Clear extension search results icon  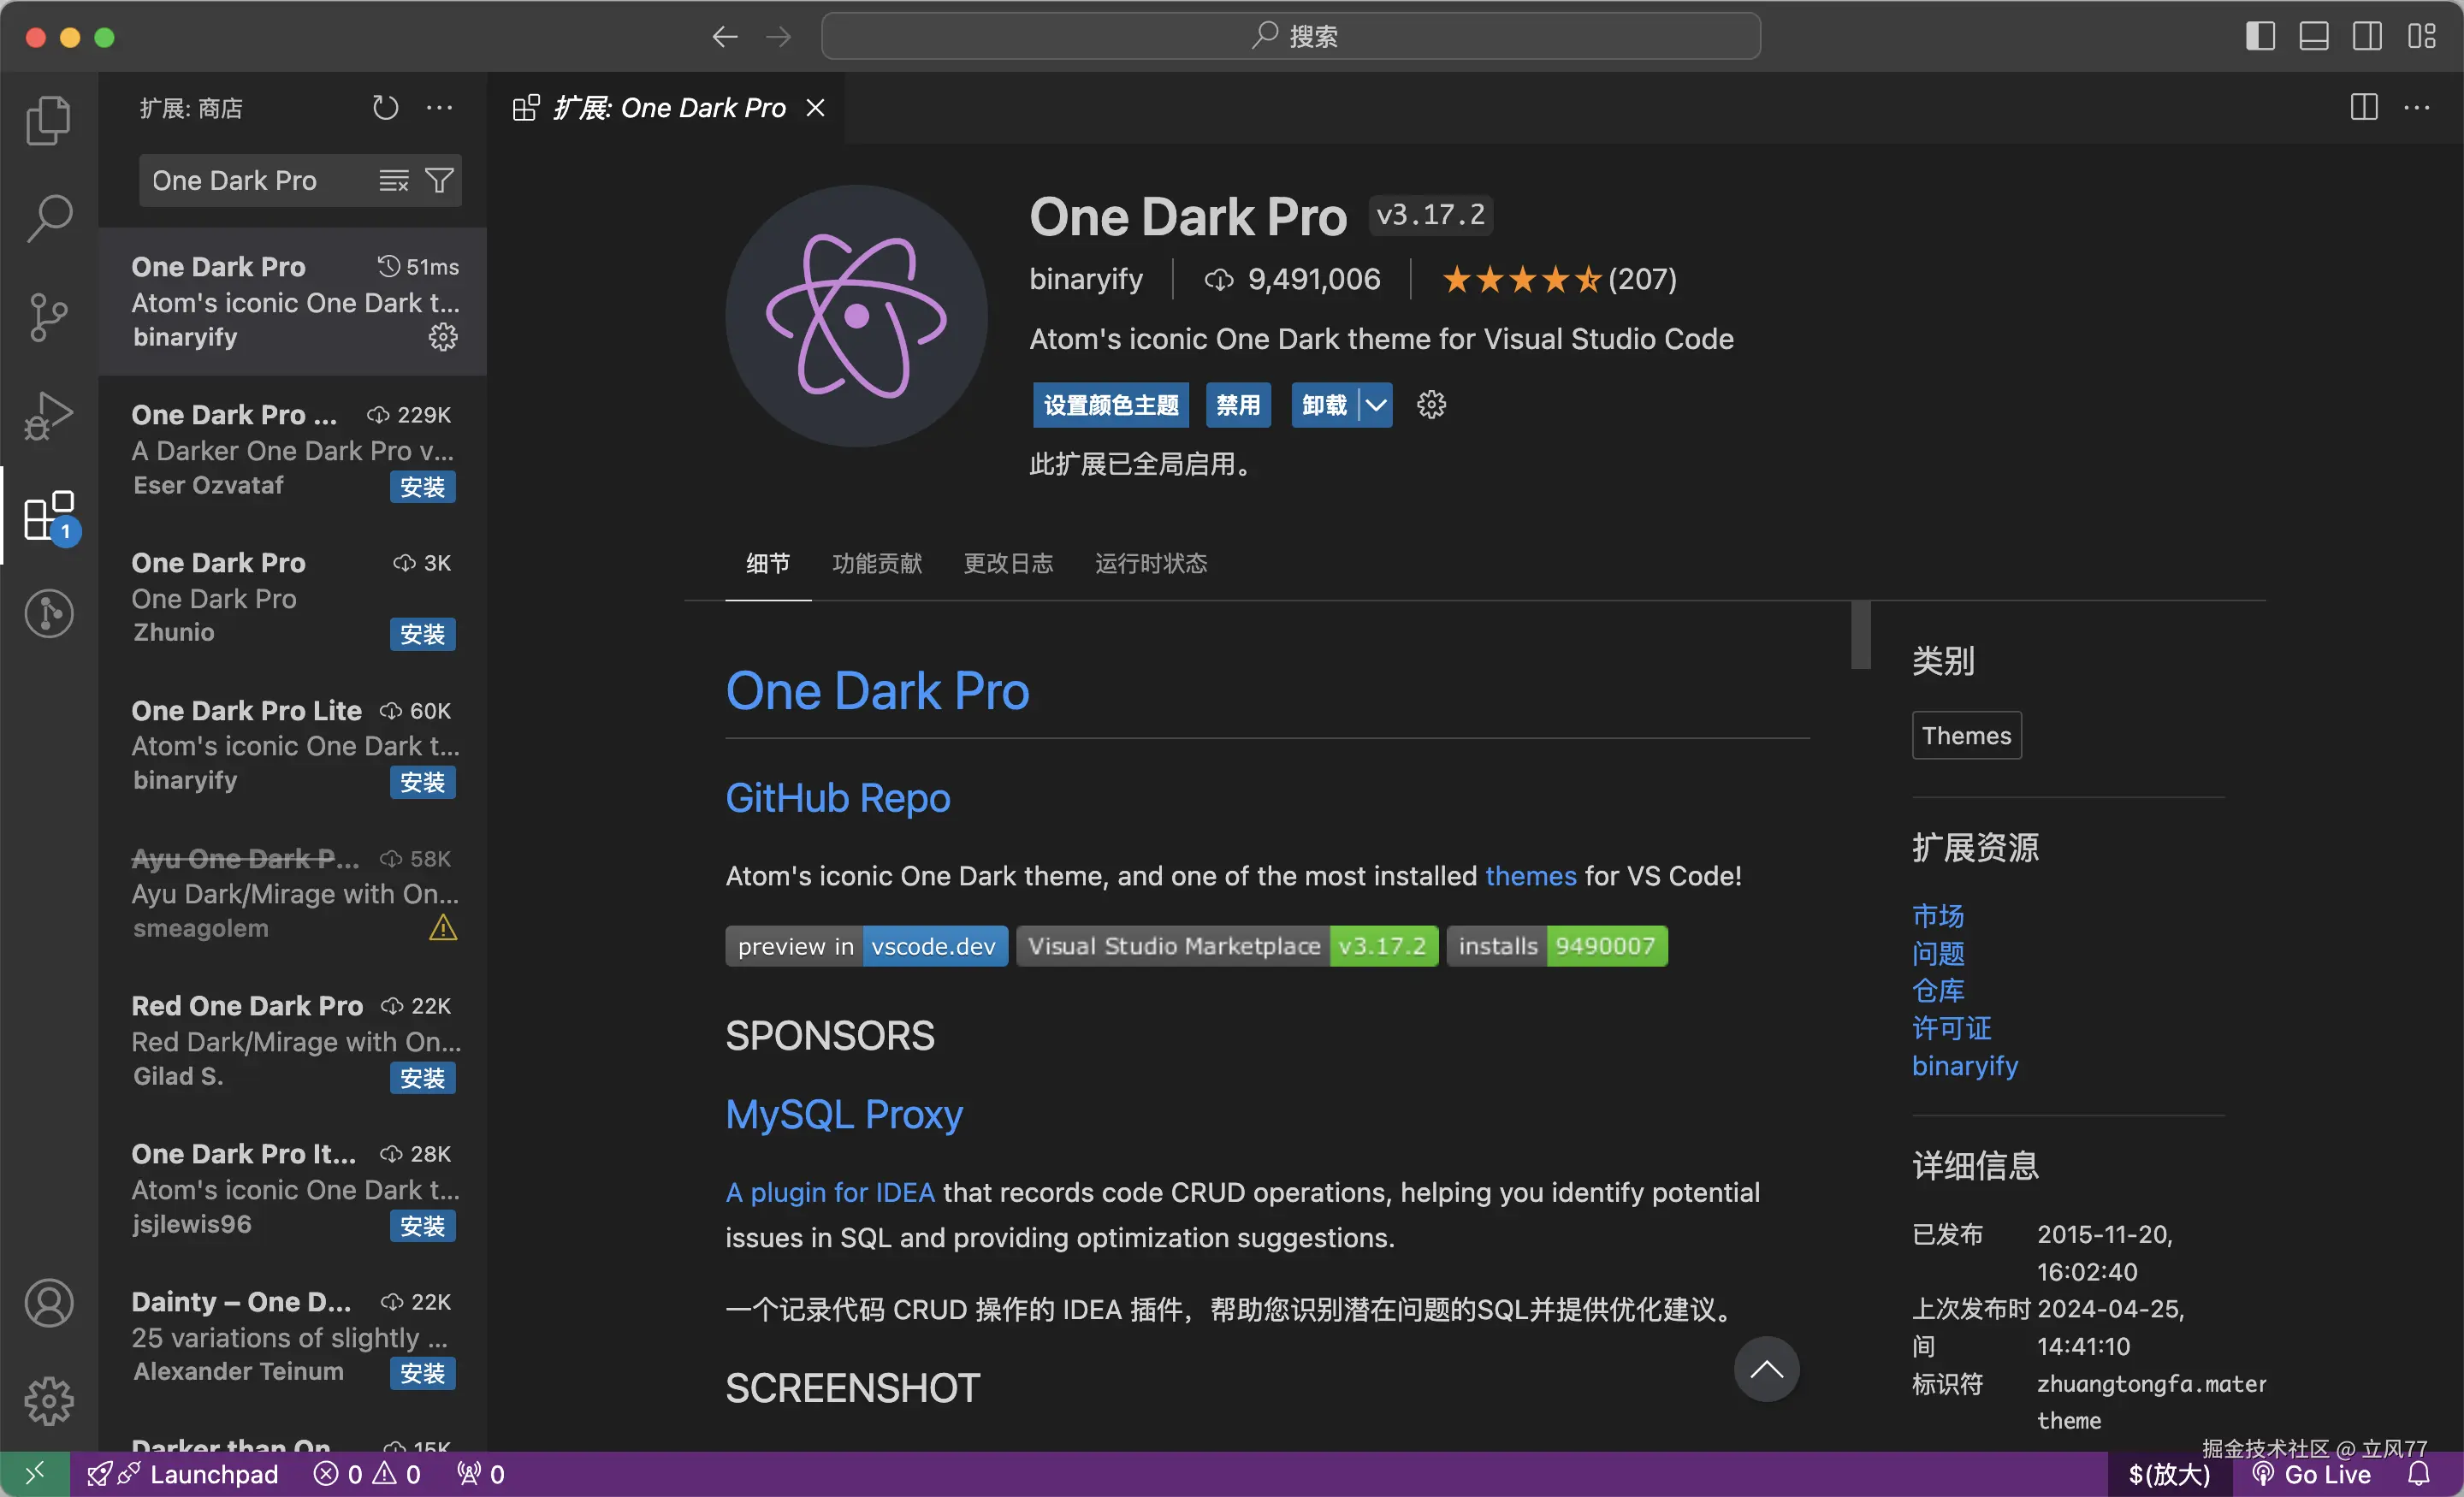(393, 180)
